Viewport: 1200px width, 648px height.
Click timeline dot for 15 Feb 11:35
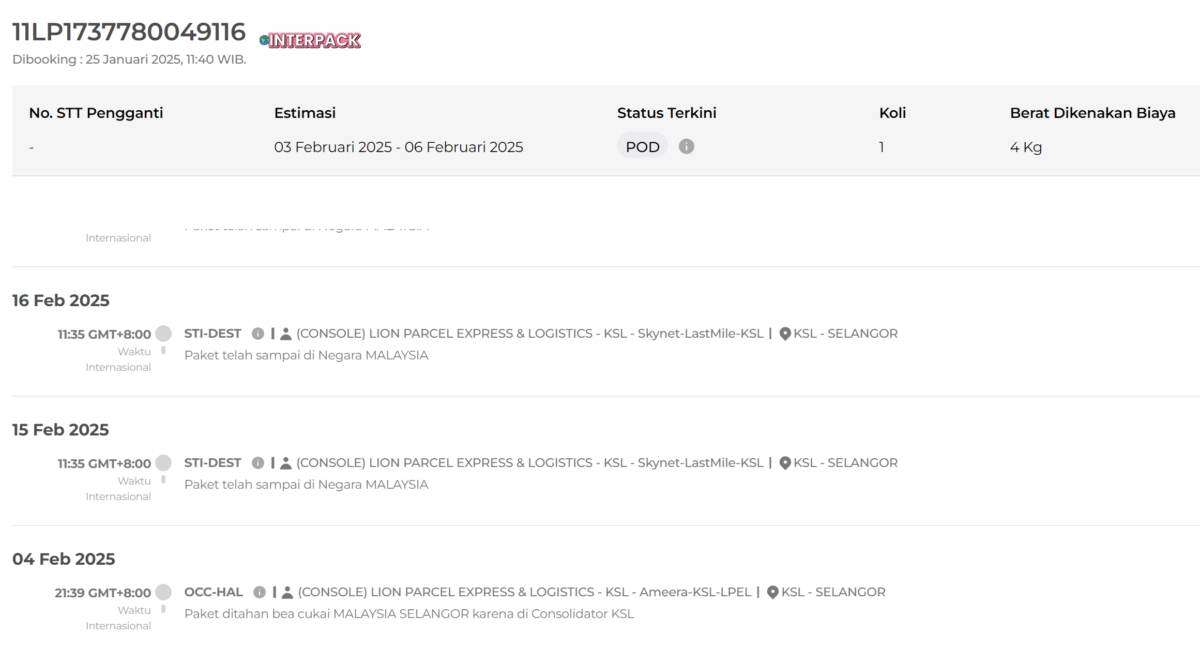click(163, 463)
